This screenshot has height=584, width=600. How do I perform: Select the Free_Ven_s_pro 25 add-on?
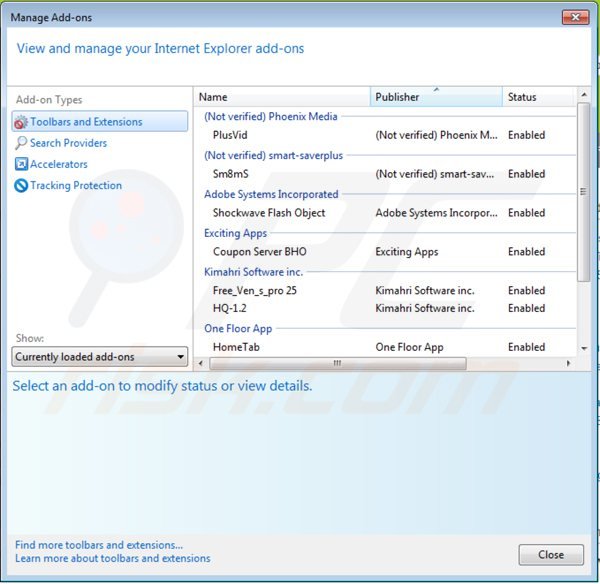(255, 291)
